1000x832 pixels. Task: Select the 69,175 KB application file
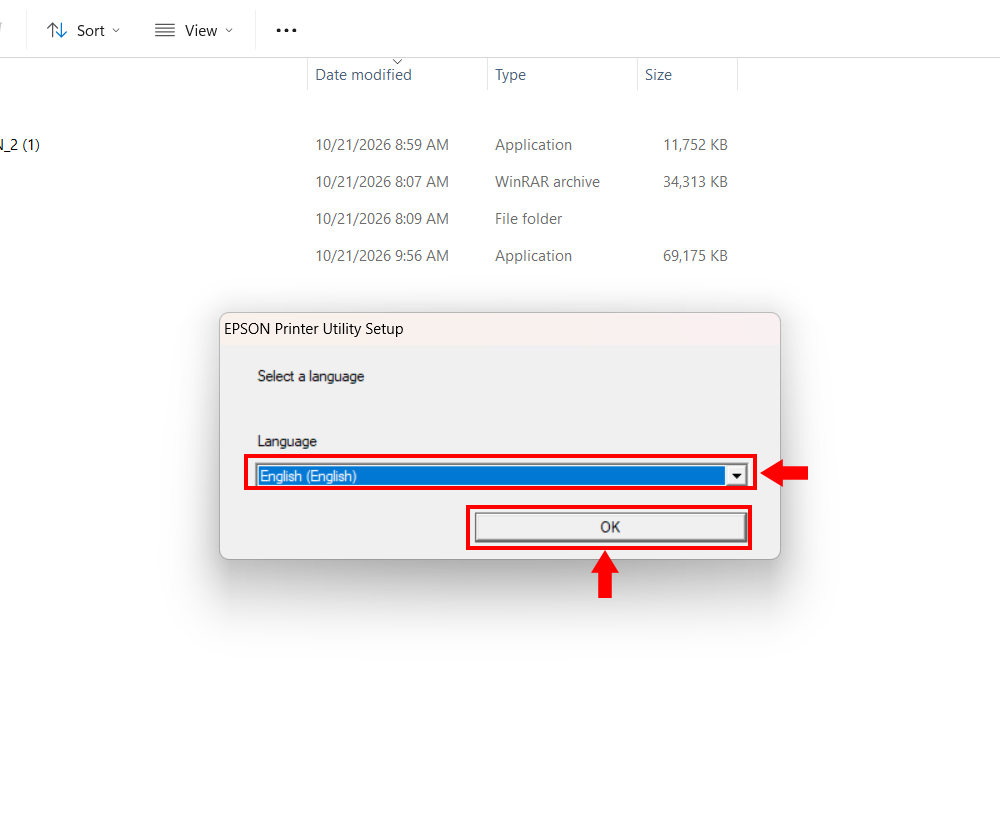pyautogui.click(x=364, y=256)
